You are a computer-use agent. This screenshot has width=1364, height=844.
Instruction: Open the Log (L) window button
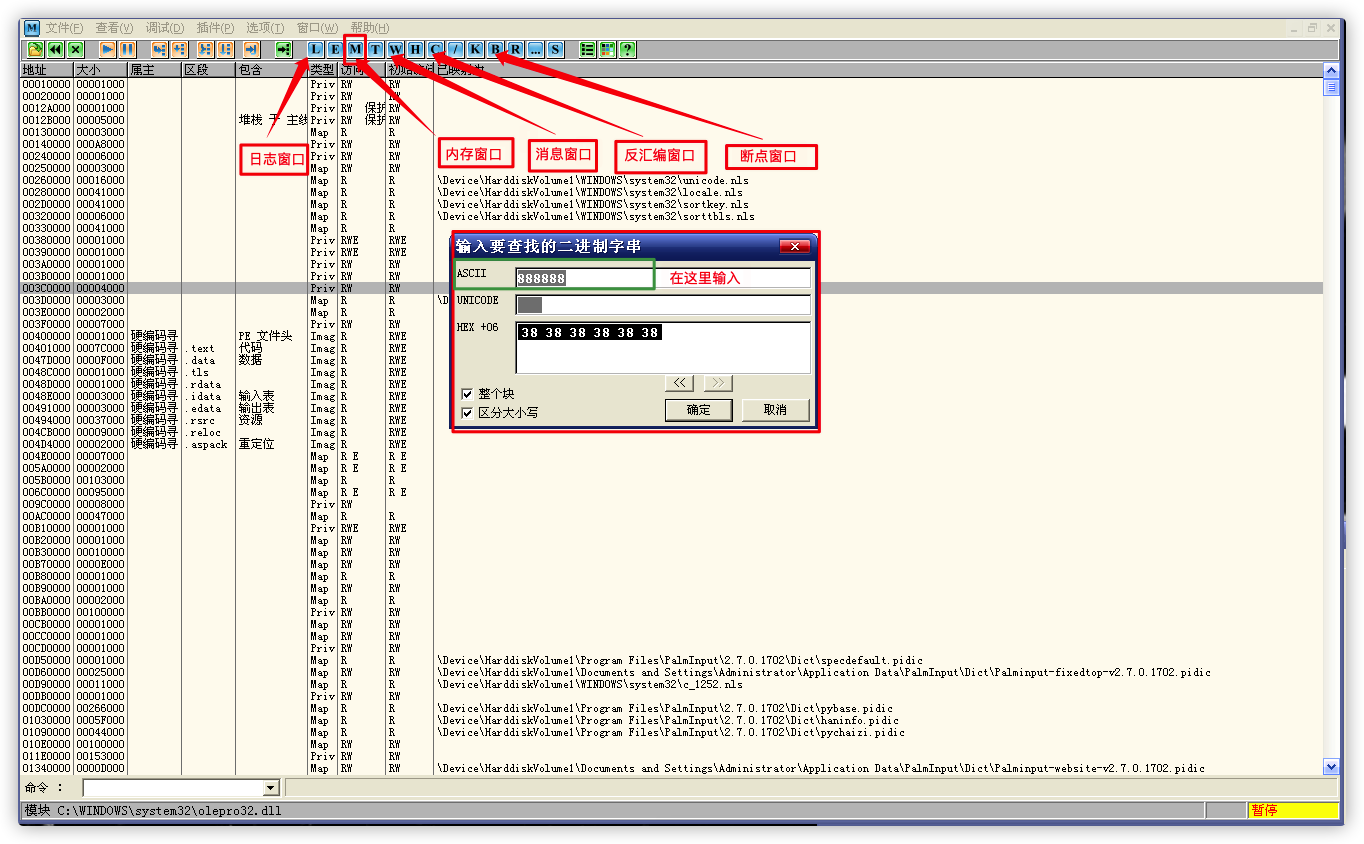pos(315,49)
